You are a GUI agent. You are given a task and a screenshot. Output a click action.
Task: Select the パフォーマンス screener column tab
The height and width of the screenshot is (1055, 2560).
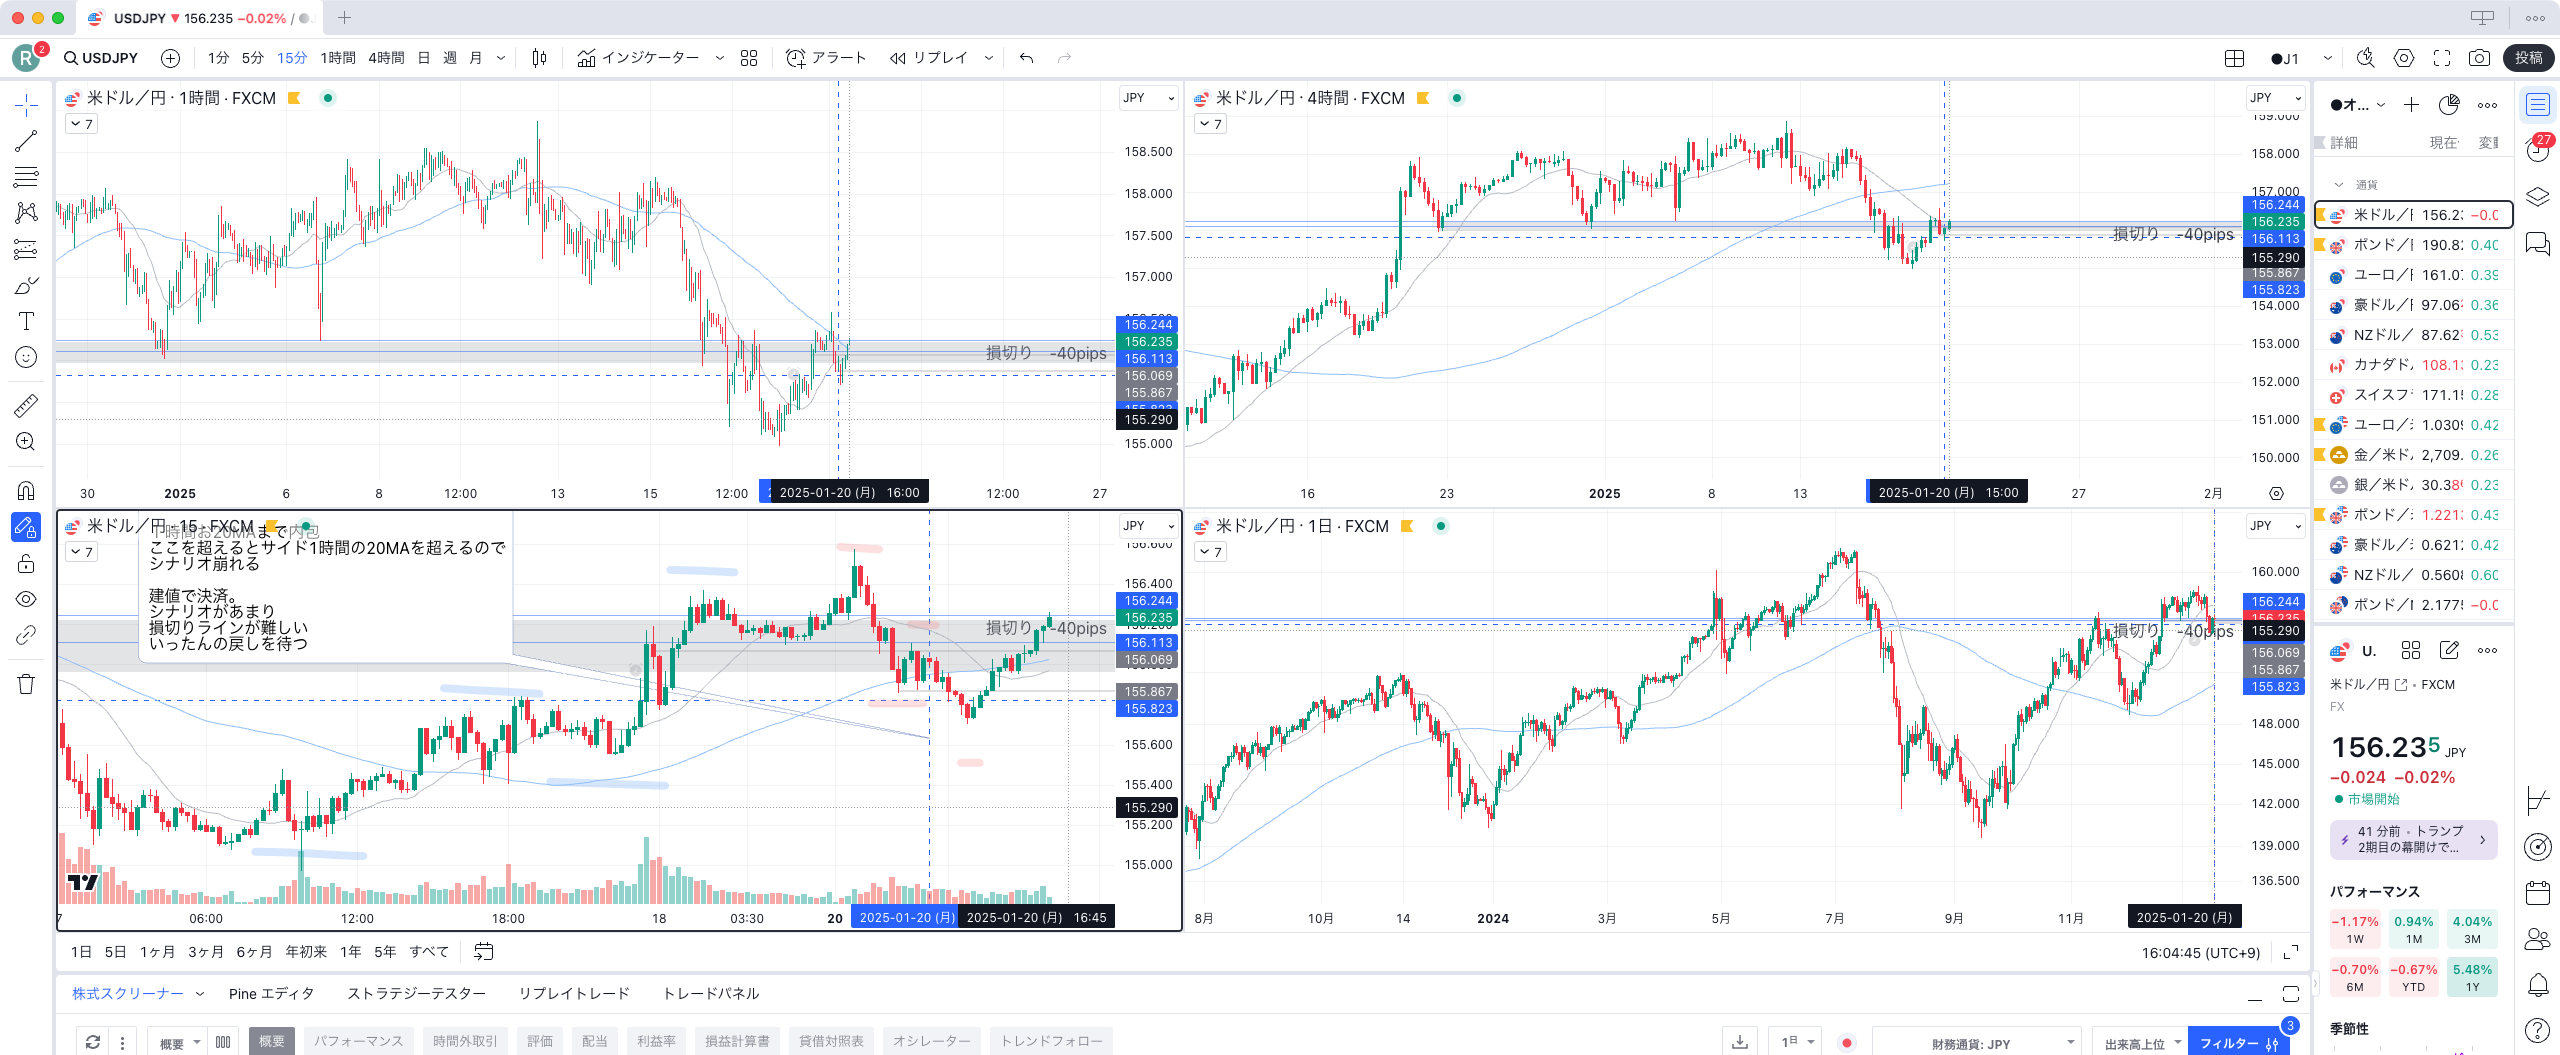click(358, 1041)
